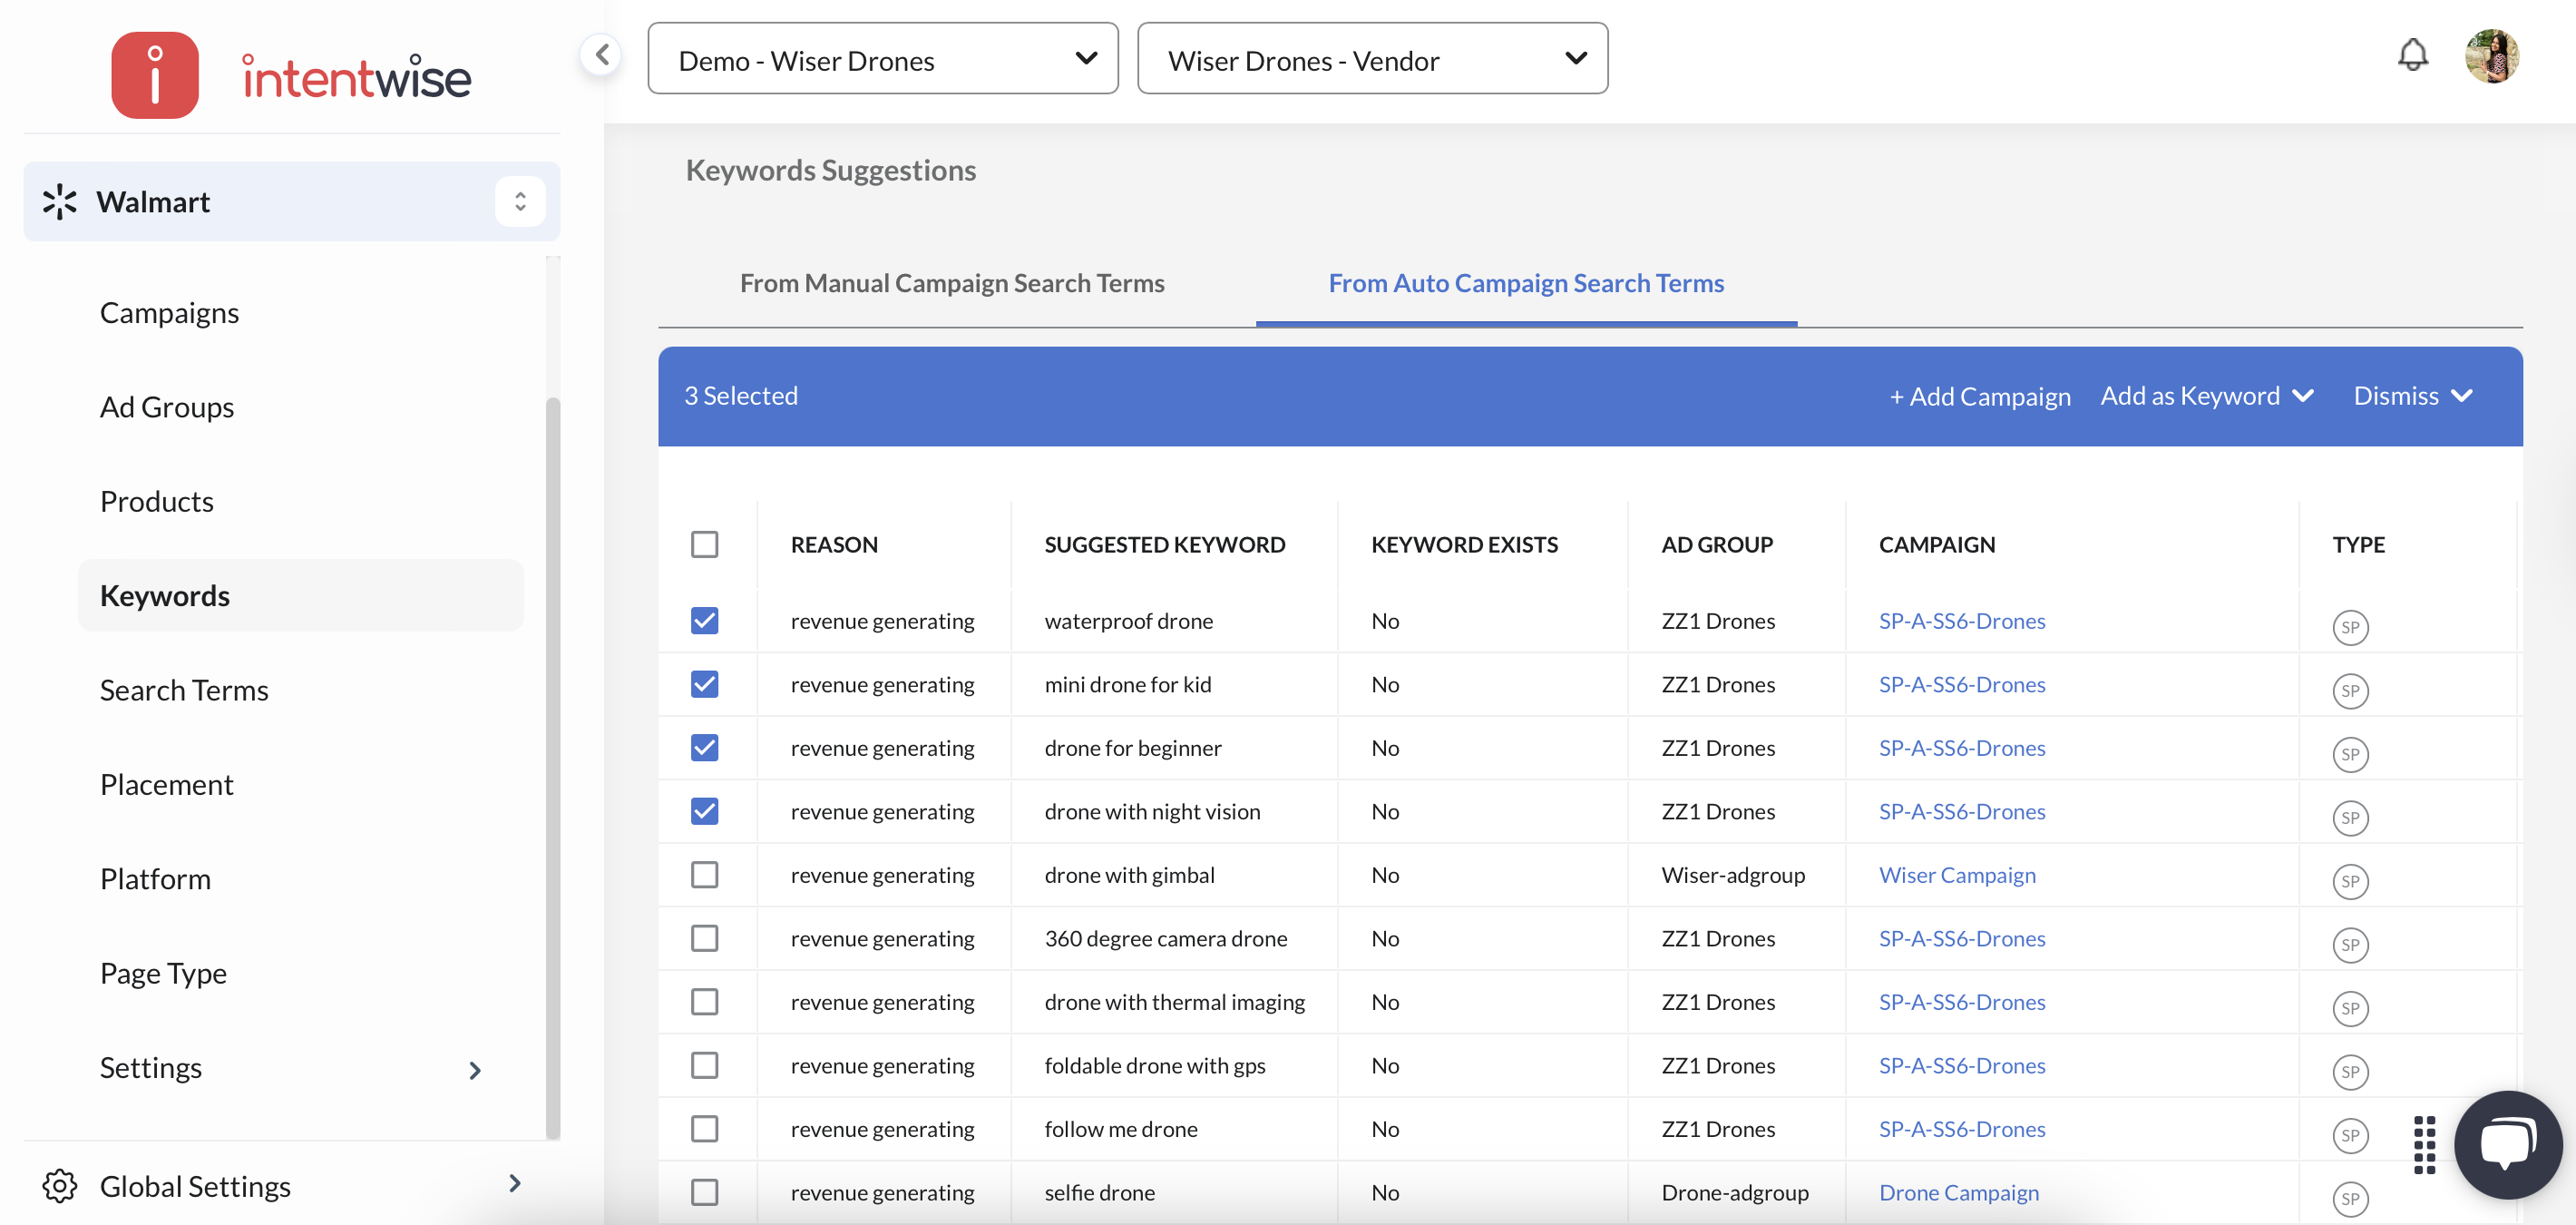Uncheck the waterproof drone row
Viewport: 2576px width, 1225px height.
pyautogui.click(x=704, y=620)
